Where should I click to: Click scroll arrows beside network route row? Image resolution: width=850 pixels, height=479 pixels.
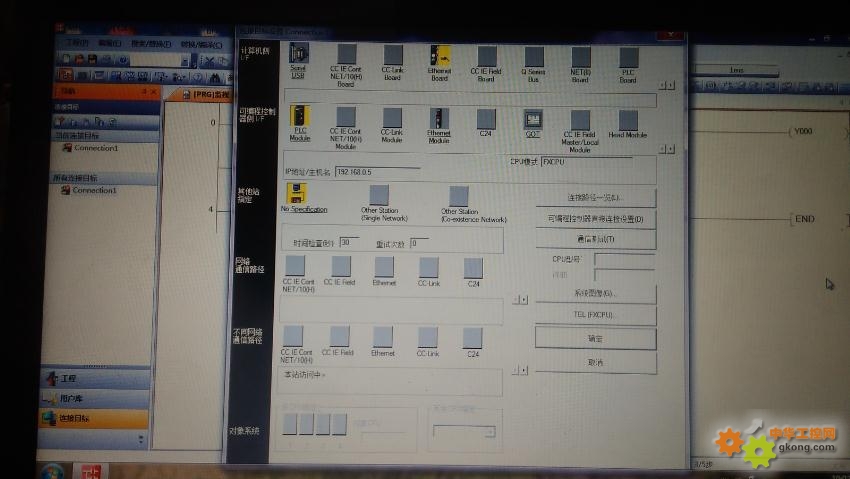[520, 300]
